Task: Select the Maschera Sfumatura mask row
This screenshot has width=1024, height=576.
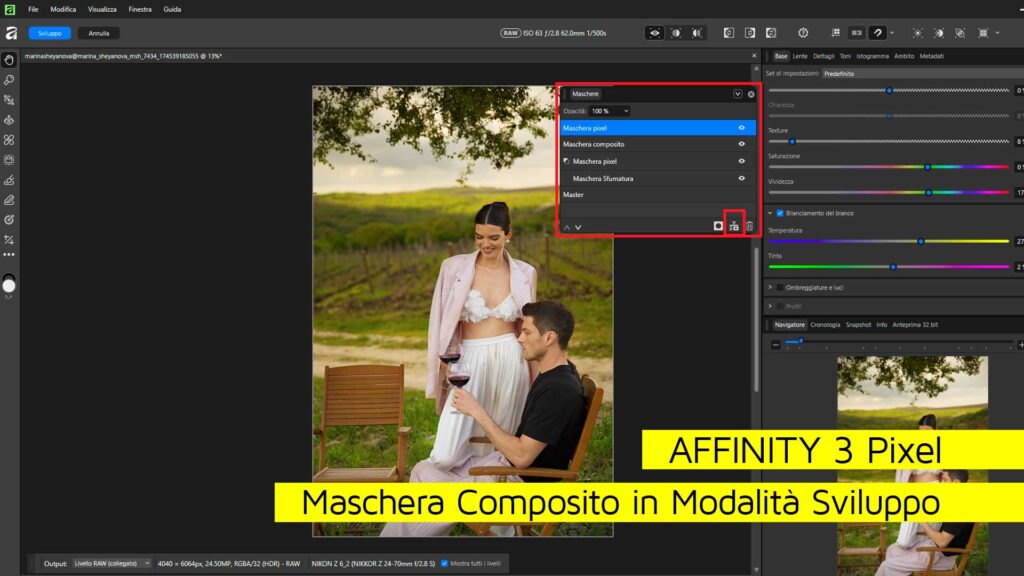Action: click(658, 178)
